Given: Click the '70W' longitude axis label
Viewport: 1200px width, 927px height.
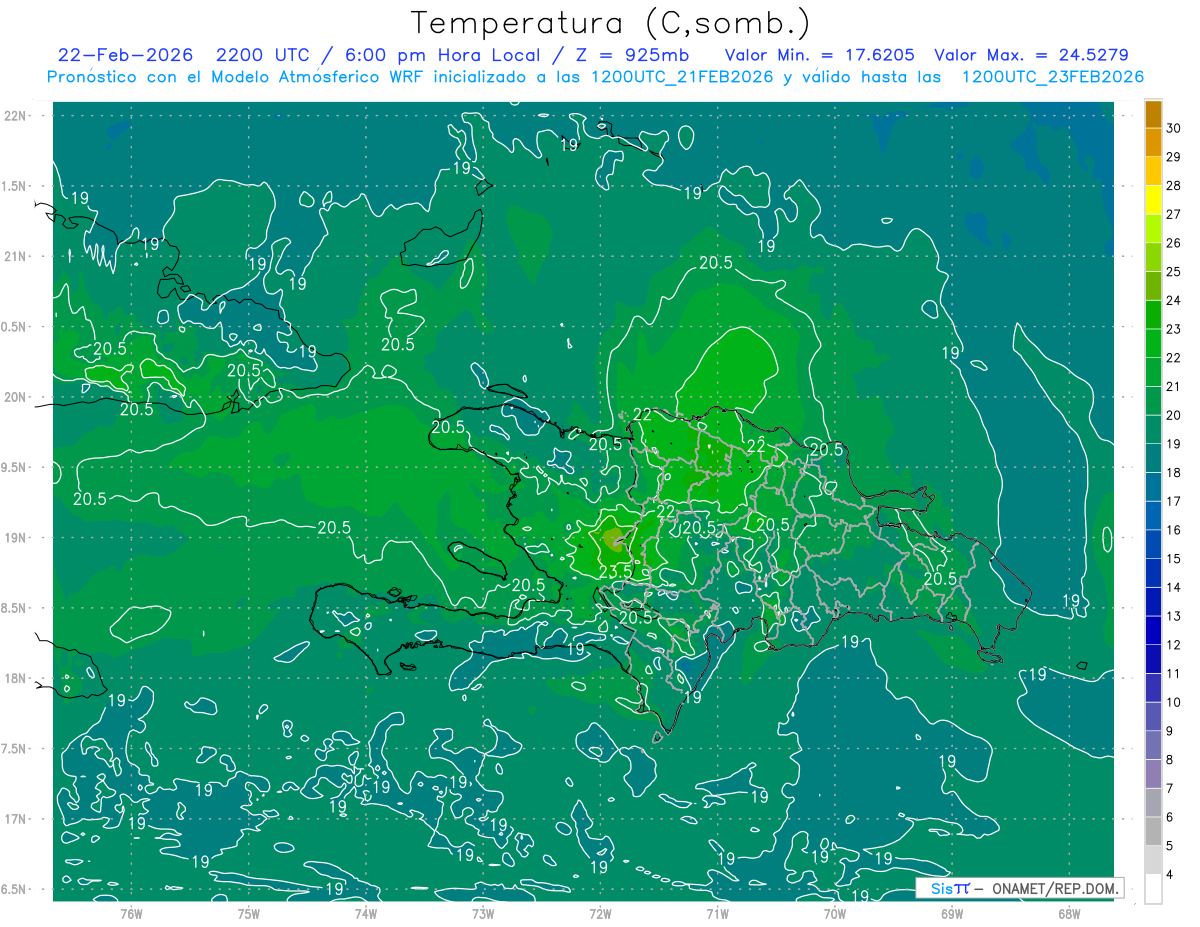Looking at the screenshot, I should tap(835, 914).
